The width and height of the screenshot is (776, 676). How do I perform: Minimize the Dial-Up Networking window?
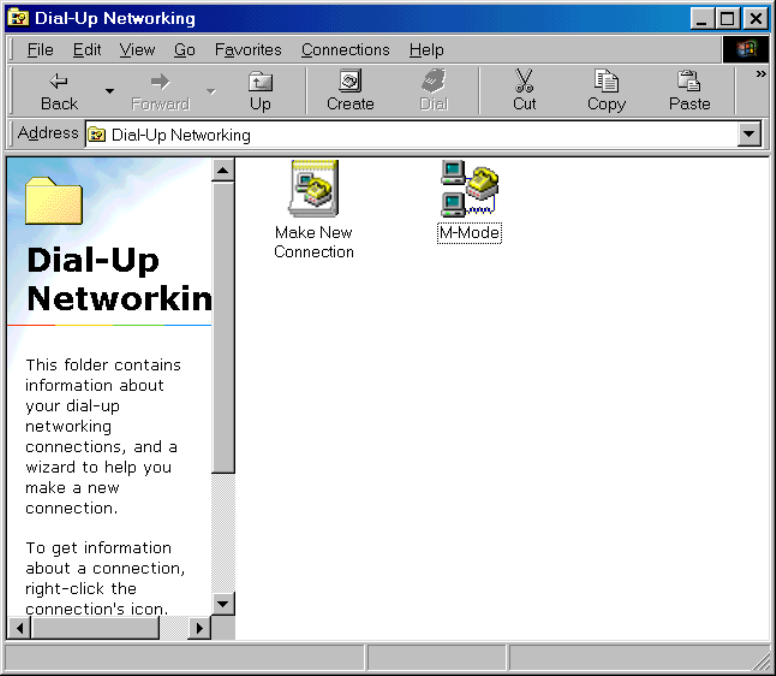coord(702,19)
